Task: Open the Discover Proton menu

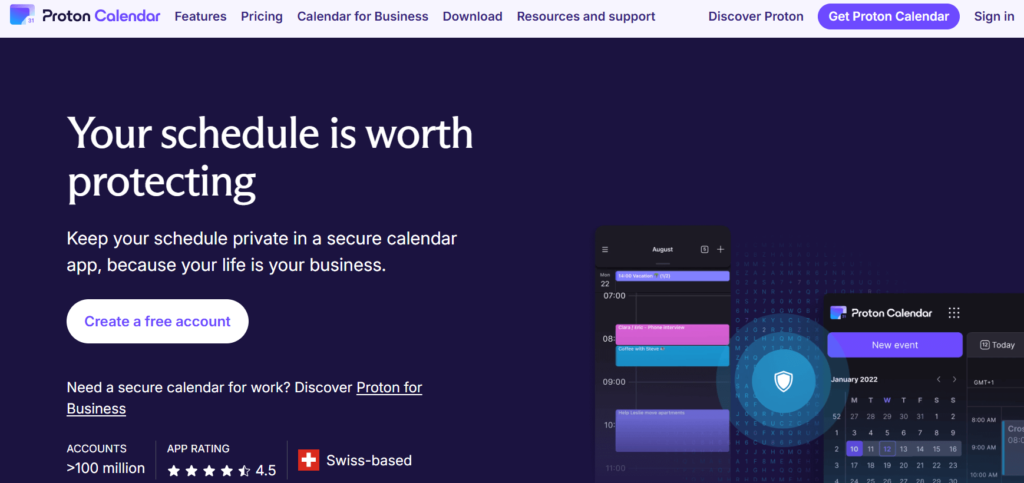Action: click(756, 16)
